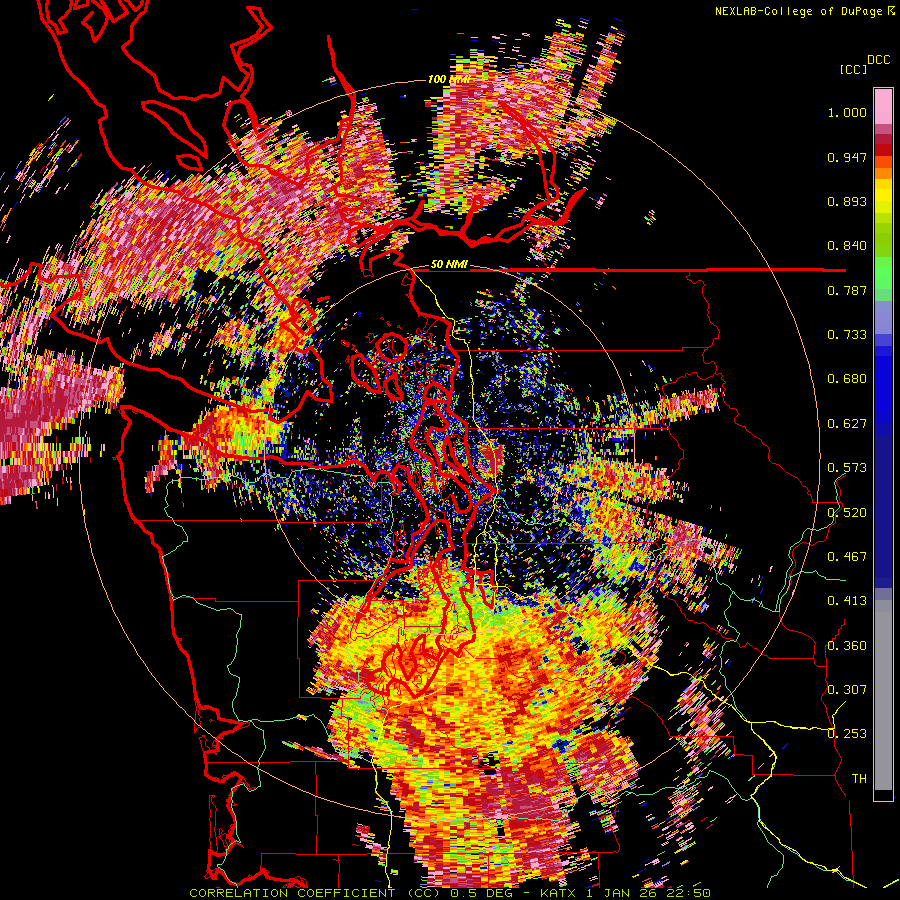Click the 50 NMI range ring label
The image size is (900, 900).
[449, 264]
